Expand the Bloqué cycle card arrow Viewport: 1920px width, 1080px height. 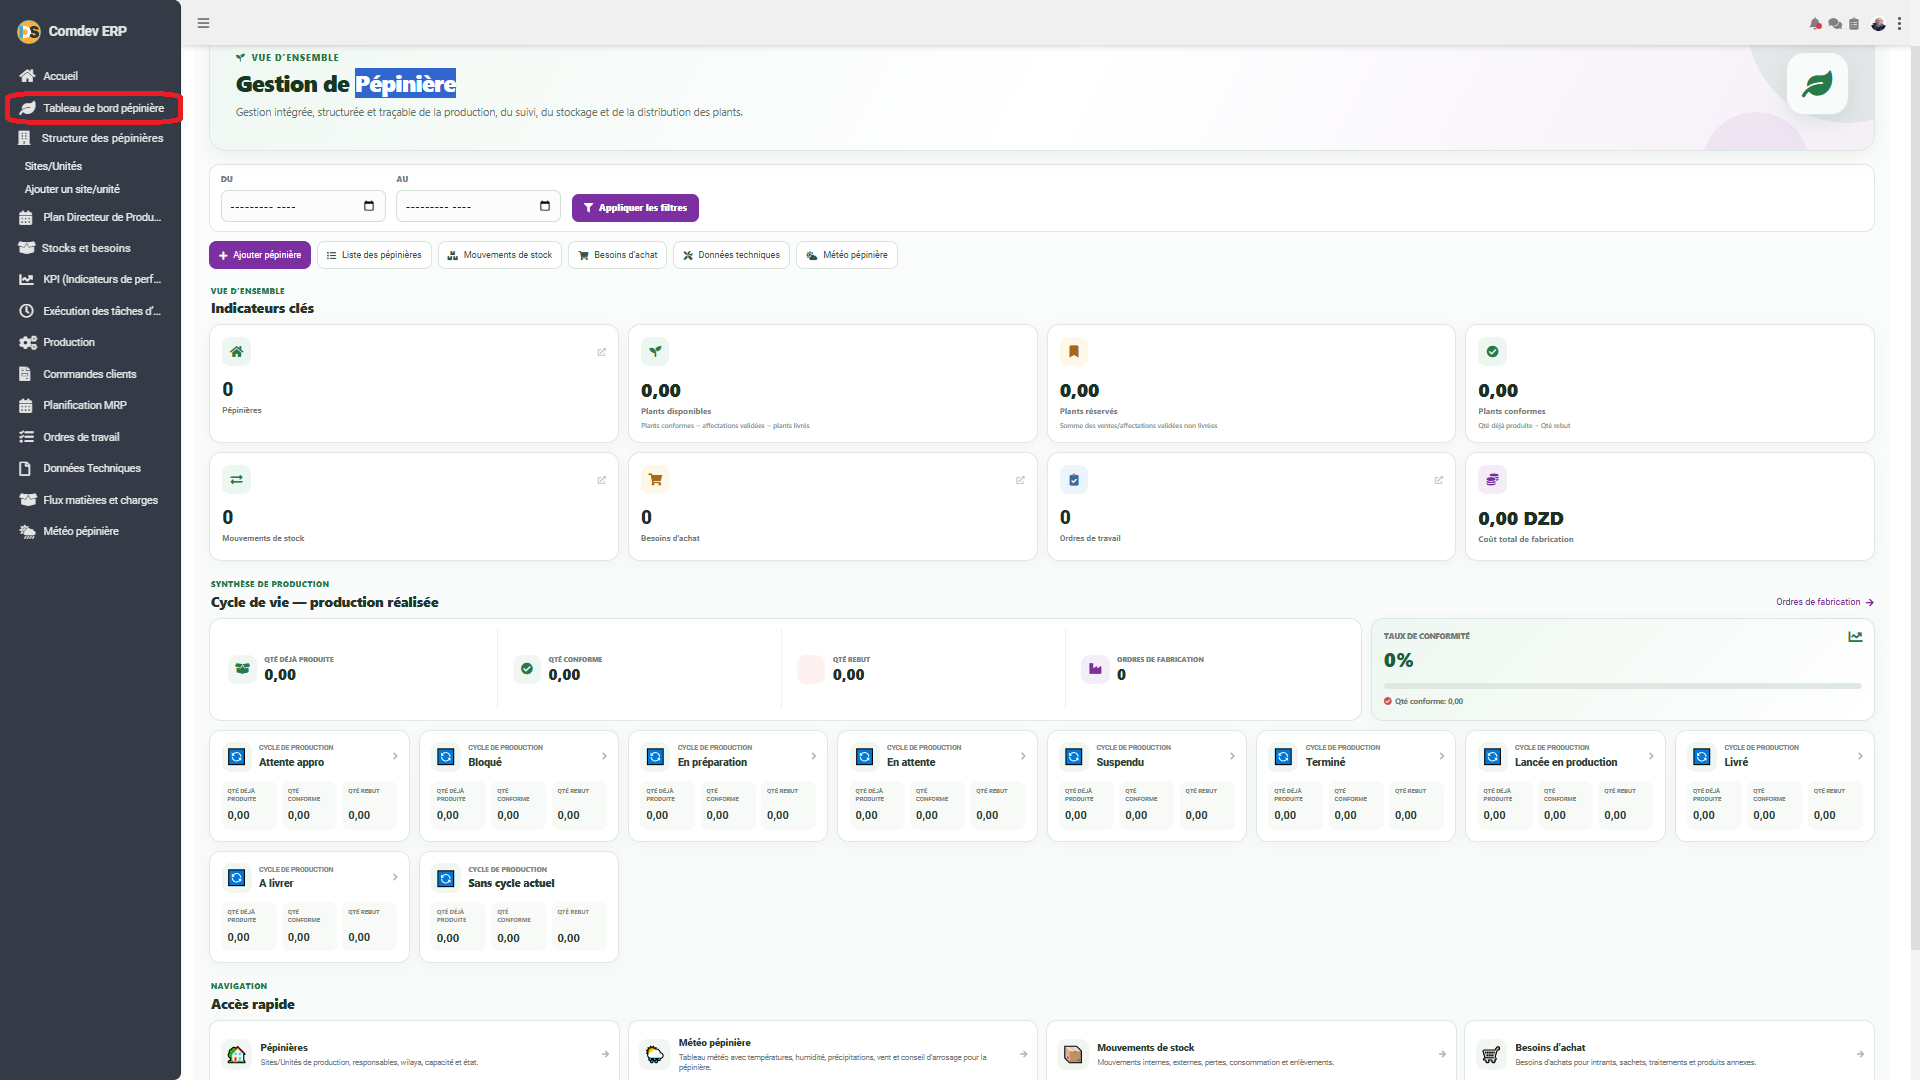[604, 756]
